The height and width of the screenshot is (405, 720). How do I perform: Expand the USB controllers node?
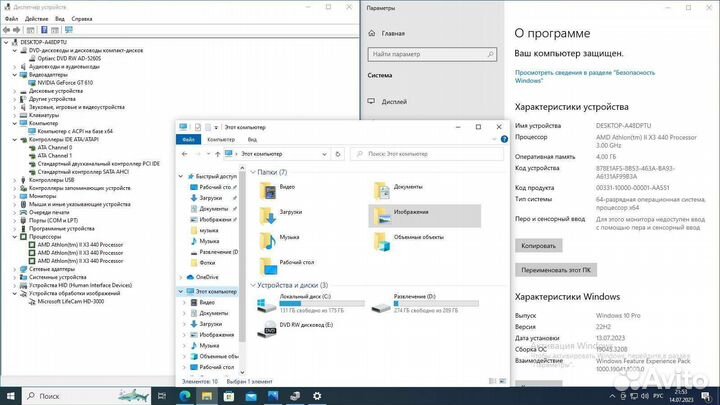point(15,180)
